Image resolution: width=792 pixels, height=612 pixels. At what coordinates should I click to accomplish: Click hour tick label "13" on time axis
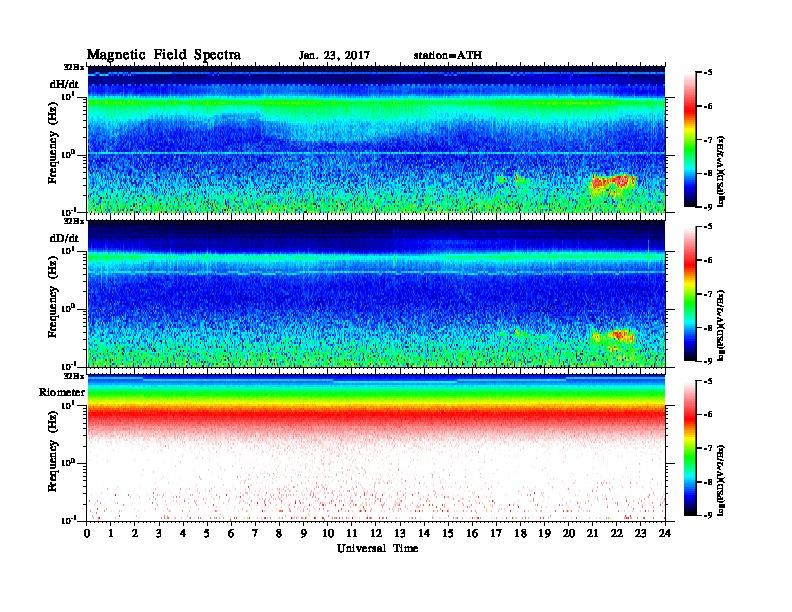tap(400, 534)
